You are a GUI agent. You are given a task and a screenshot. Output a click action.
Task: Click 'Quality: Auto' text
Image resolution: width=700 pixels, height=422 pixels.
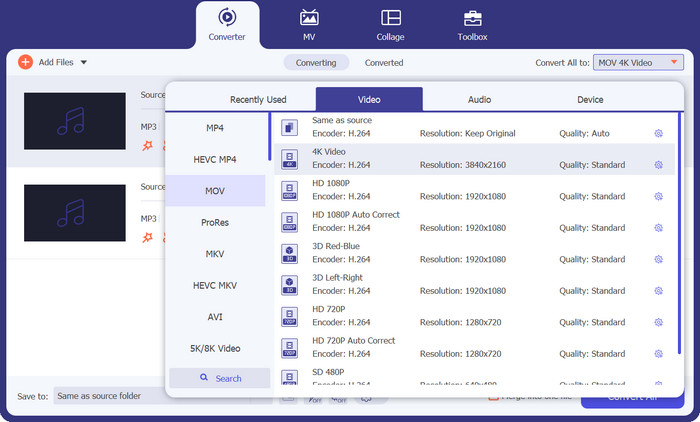584,133
